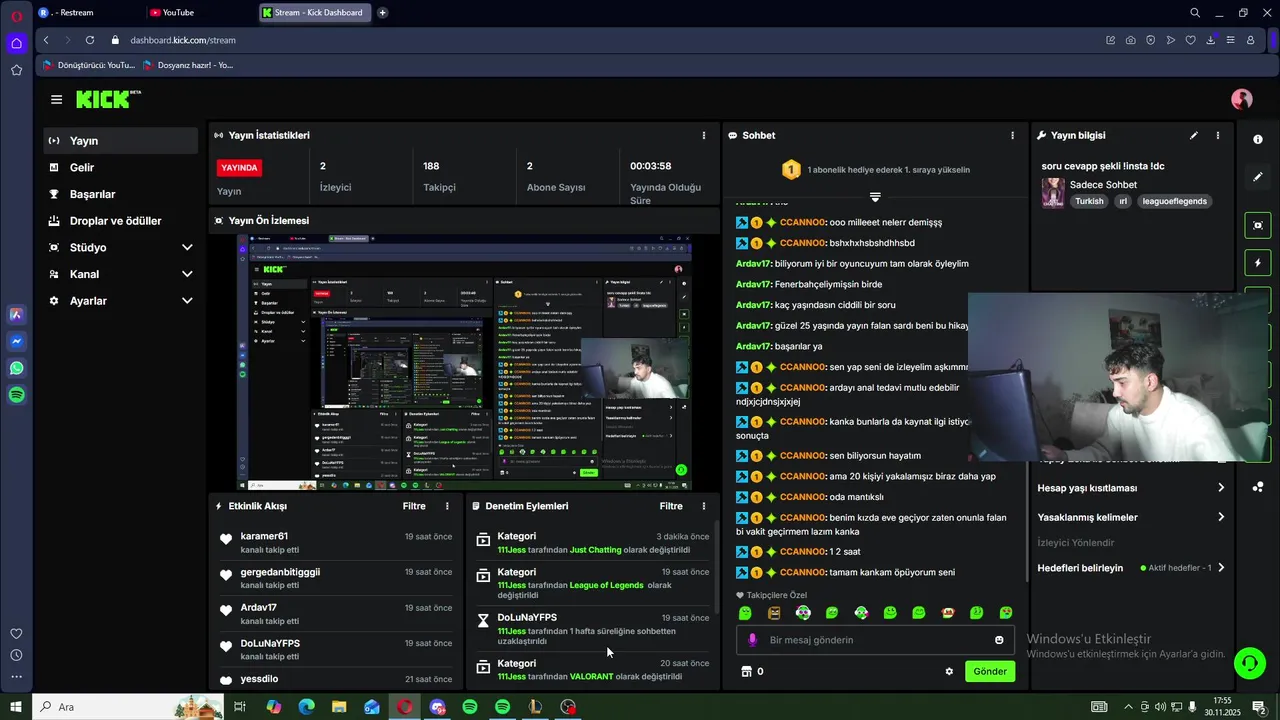
Task: Open the Windows notification center
Action: [x=1259, y=707]
